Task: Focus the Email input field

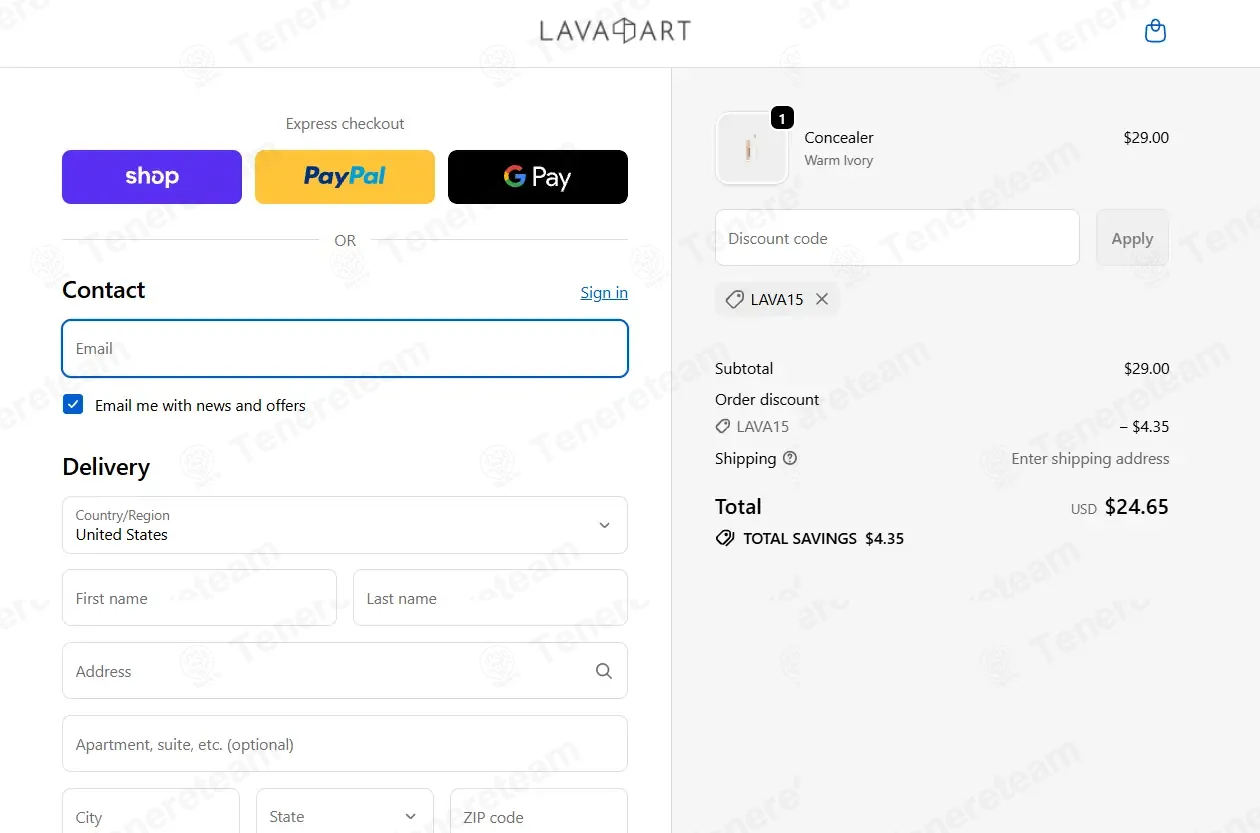Action: pos(345,348)
